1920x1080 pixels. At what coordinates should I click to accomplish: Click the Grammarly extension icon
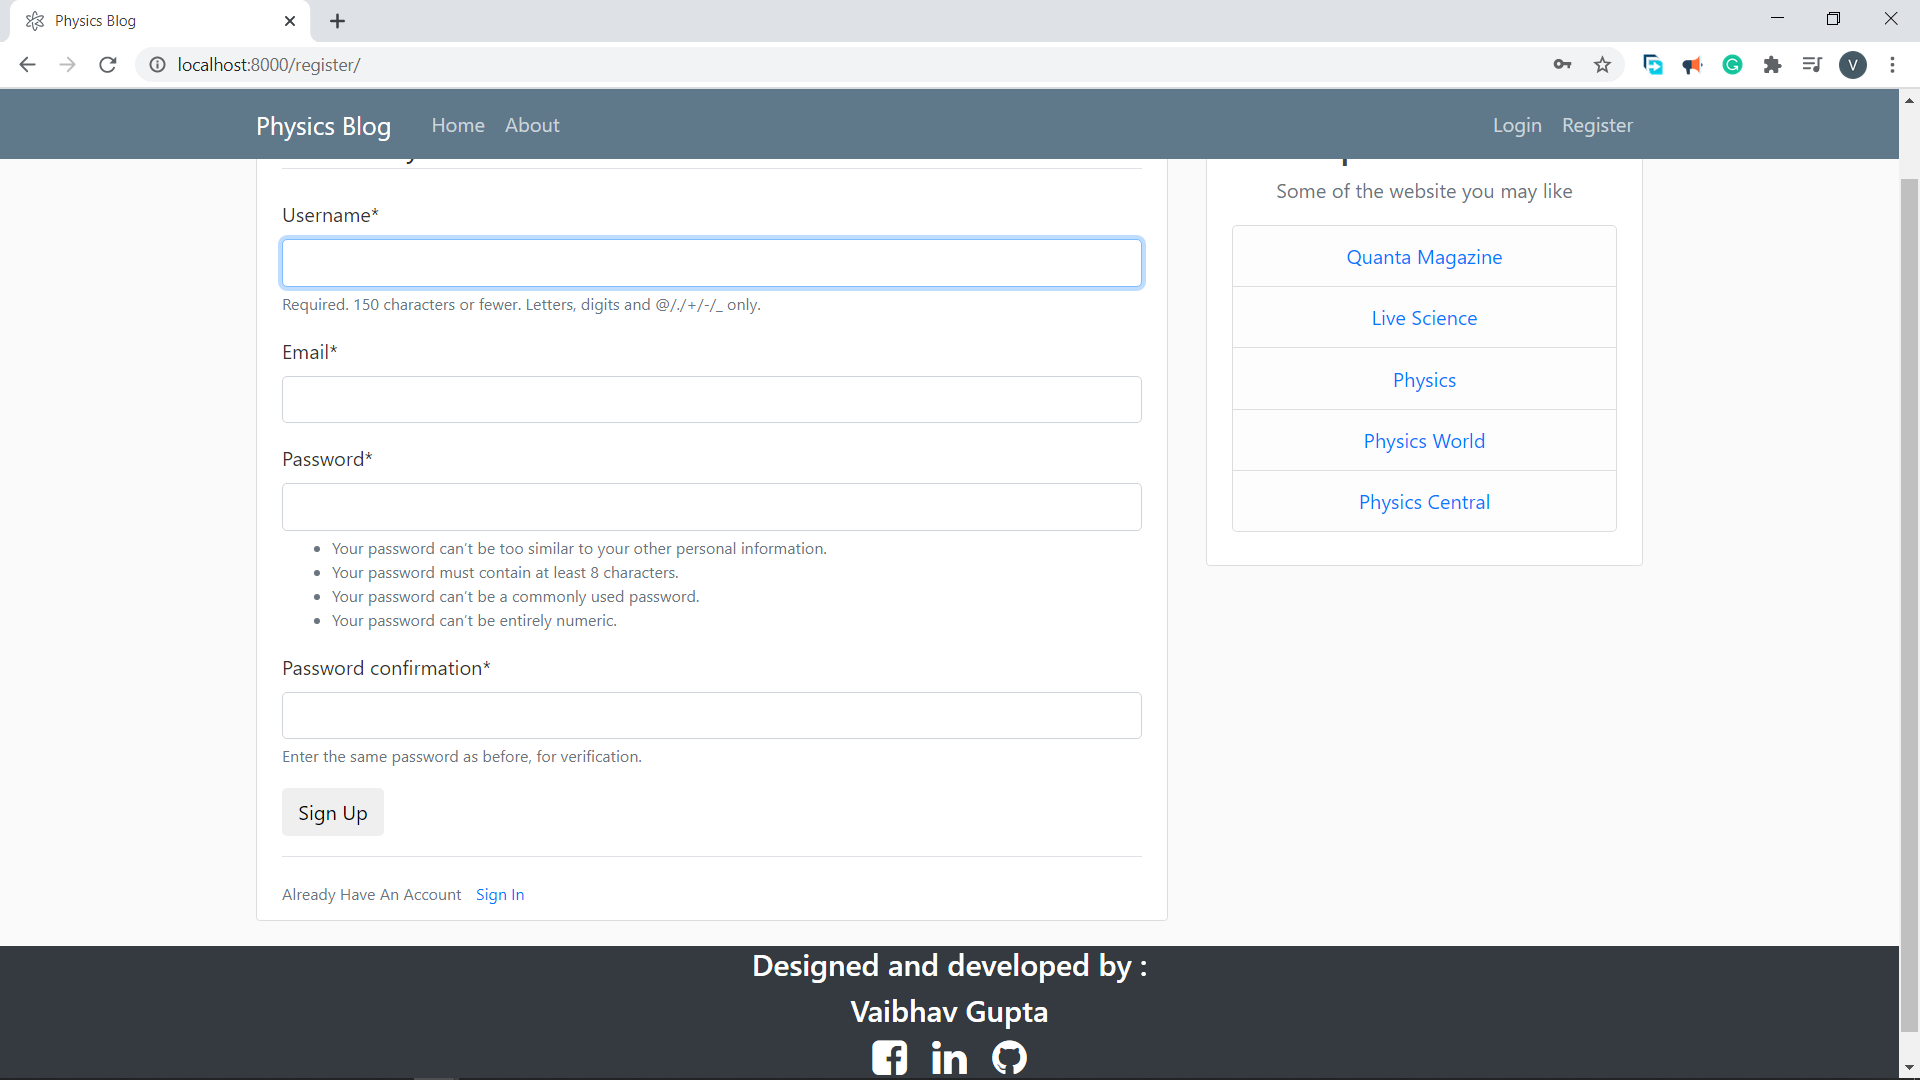1732,65
